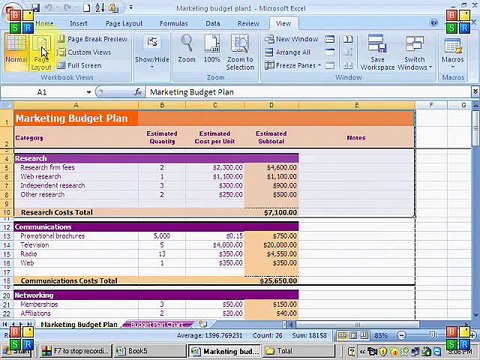Click Undo in Quick Access toolbar
Viewport: 480px width, 360px height.
(49, 8)
